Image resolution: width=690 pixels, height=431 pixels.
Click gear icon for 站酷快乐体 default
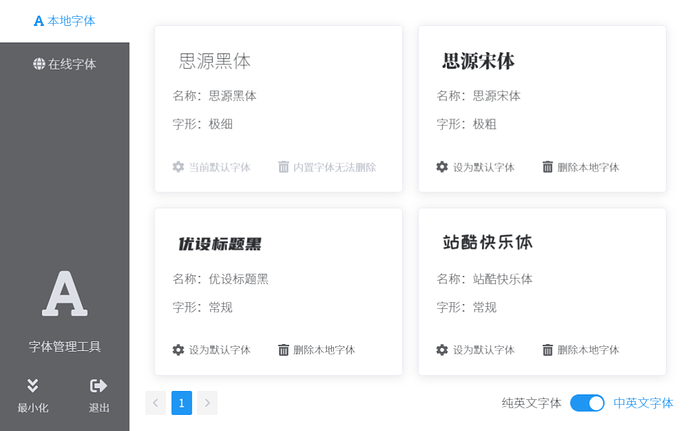pos(442,350)
